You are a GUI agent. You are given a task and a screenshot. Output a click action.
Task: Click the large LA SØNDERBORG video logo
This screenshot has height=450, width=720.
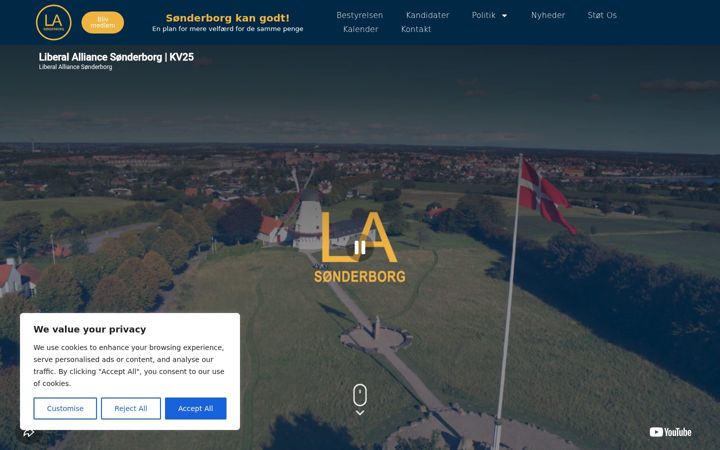tap(360, 248)
